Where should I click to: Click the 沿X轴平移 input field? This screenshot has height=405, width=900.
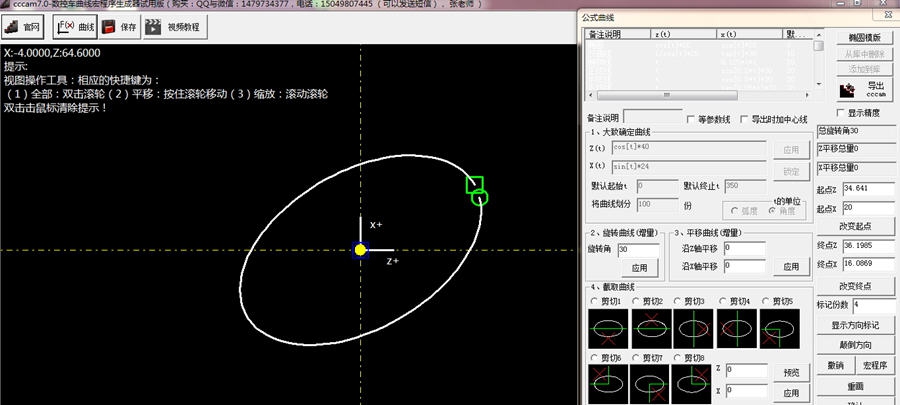pos(744,266)
